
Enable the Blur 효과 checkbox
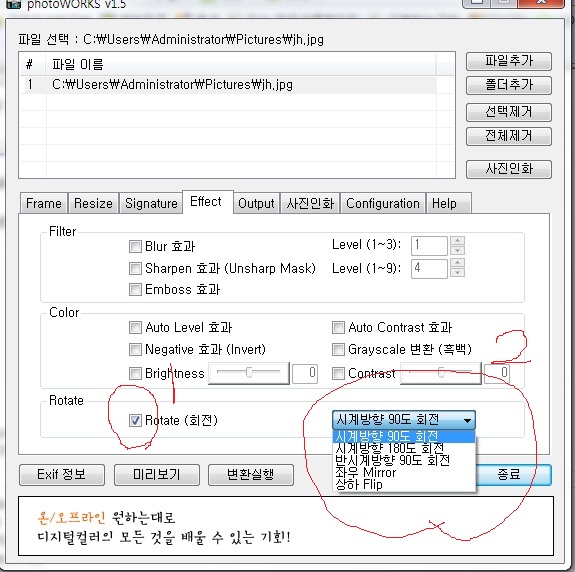[135, 246]
